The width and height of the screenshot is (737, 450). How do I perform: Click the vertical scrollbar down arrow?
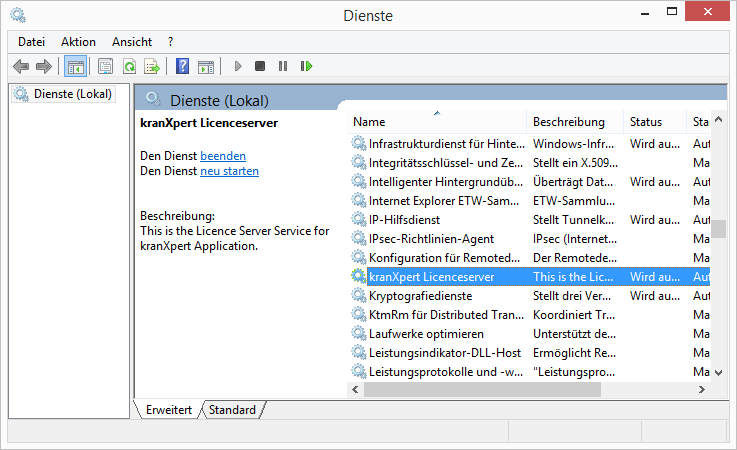(718, 372)
